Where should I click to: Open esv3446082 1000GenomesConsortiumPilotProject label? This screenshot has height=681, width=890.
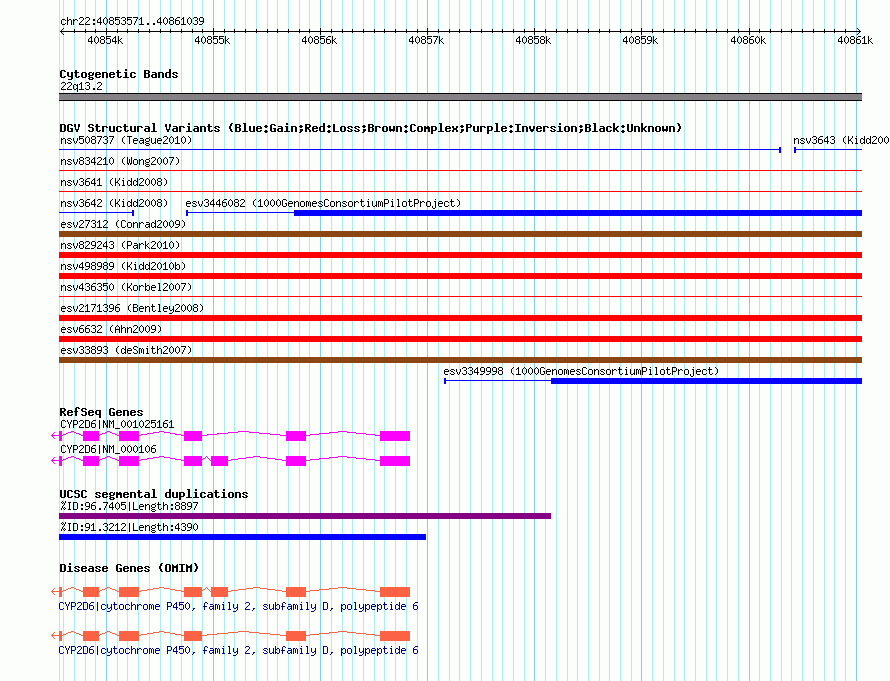pyautogui.click(x=323, y=203)
